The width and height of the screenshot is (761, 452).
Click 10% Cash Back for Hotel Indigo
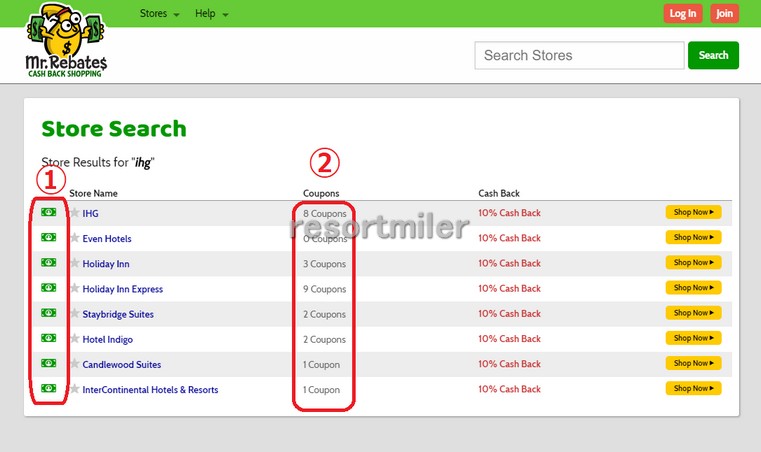click(509, 339)
